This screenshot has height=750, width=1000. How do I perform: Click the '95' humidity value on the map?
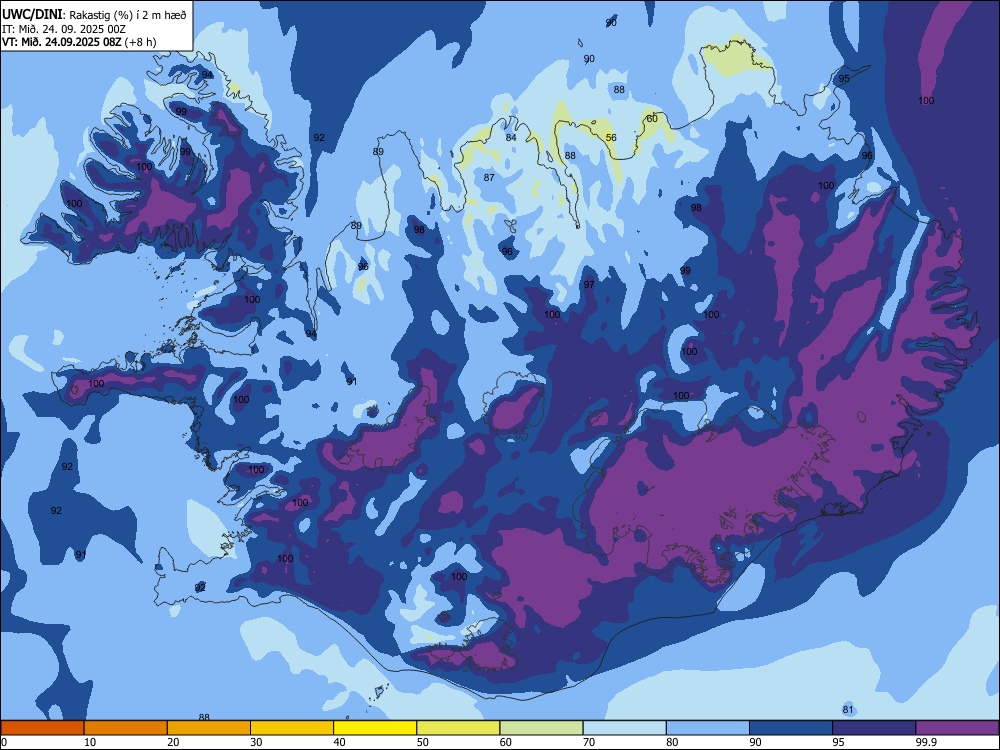click(844, 79)
